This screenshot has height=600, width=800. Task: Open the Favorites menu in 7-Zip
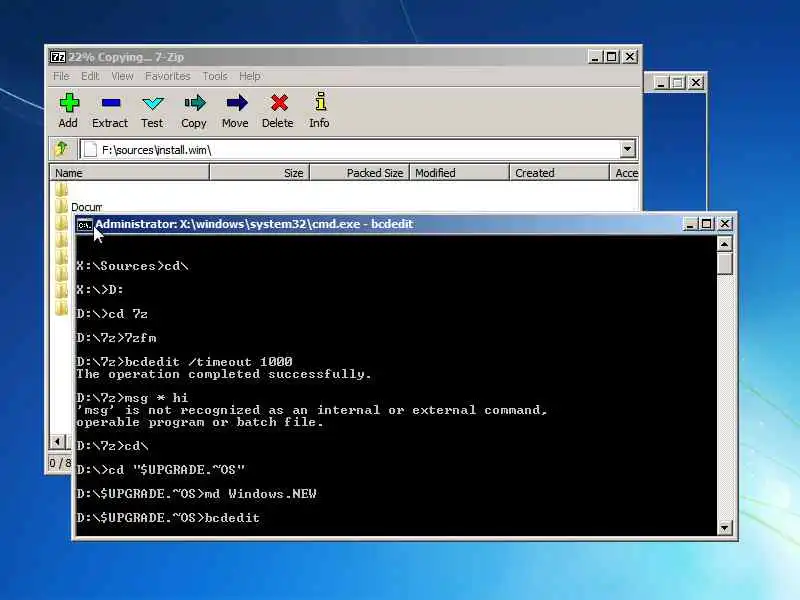pos(167,76)
